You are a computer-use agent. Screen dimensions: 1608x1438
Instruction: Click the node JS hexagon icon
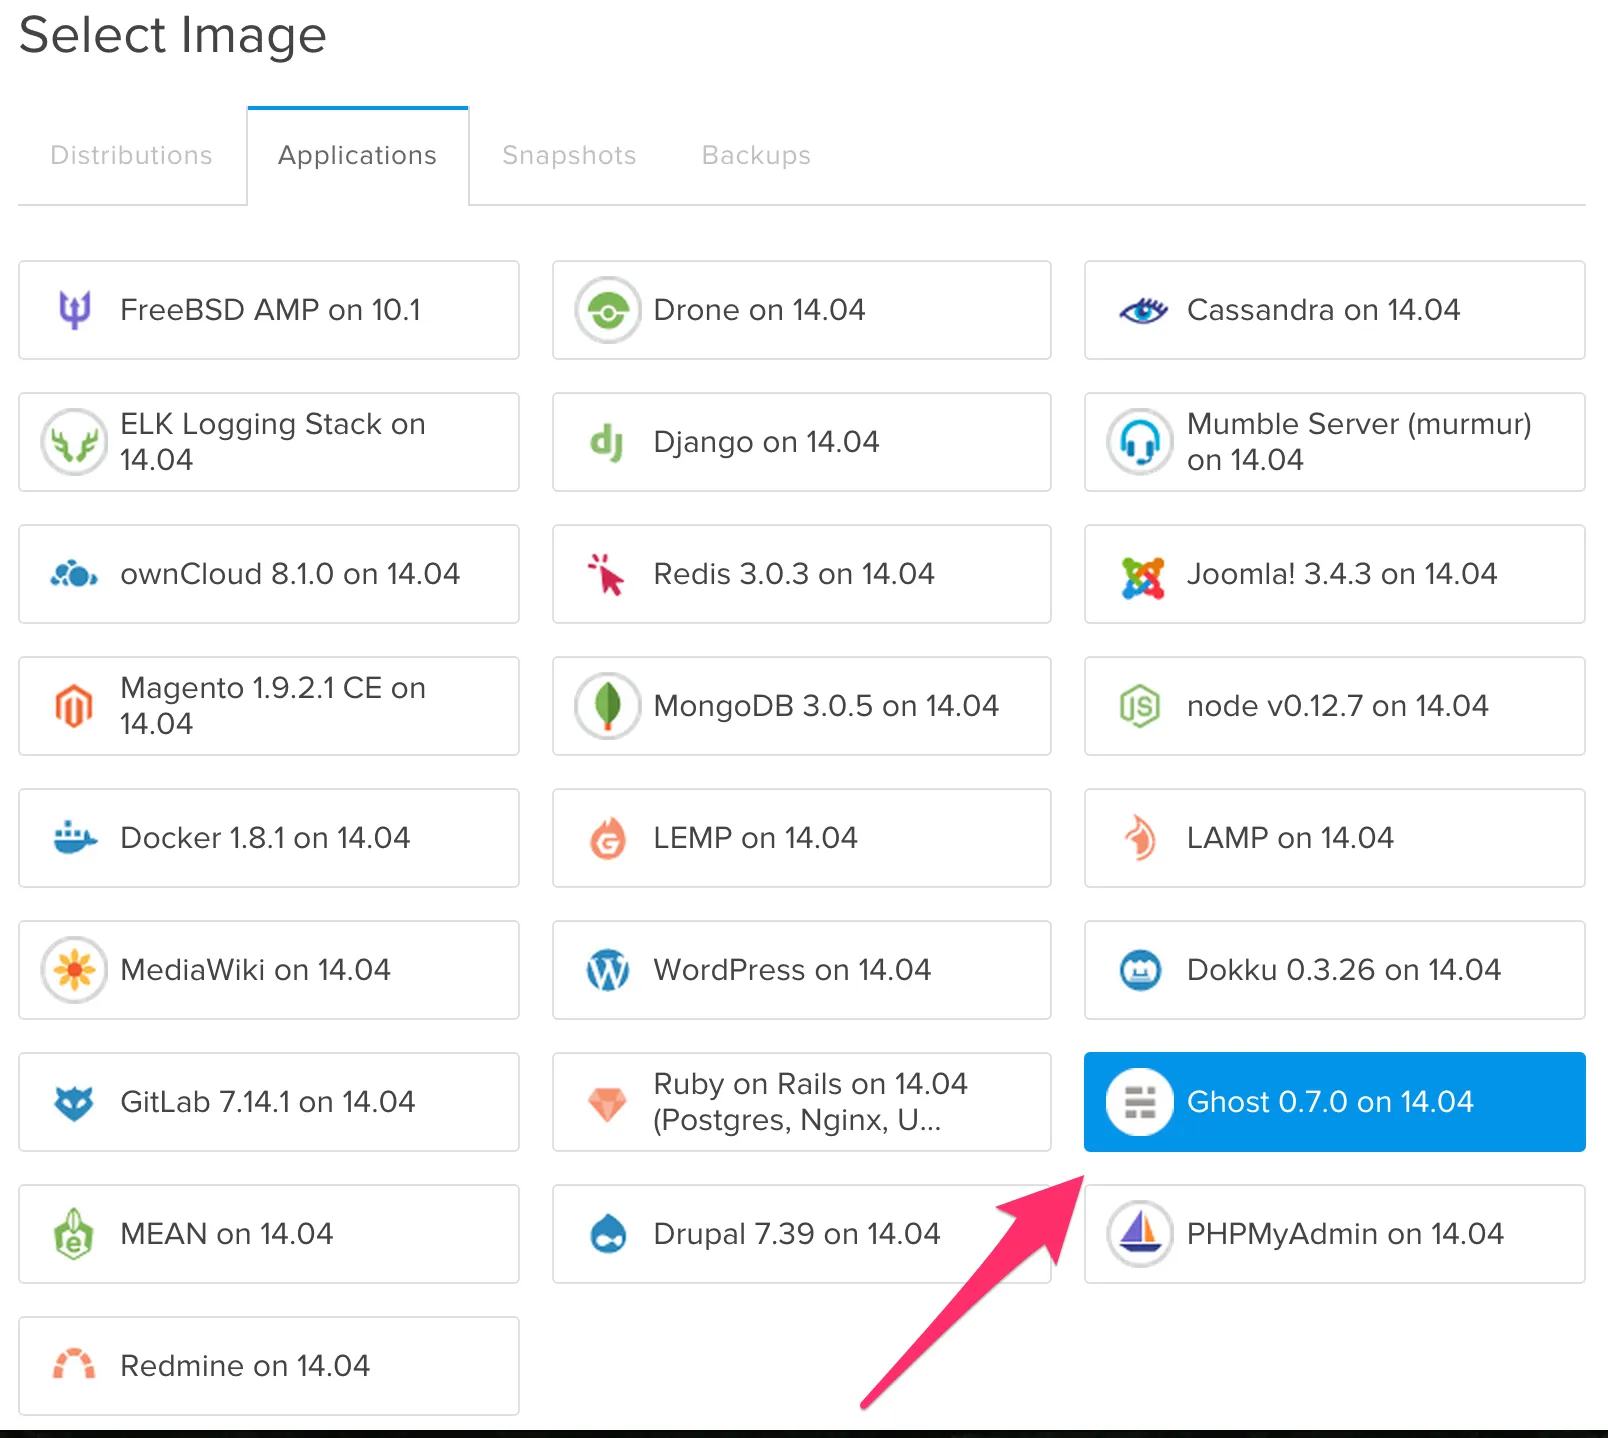point(1140,706)
